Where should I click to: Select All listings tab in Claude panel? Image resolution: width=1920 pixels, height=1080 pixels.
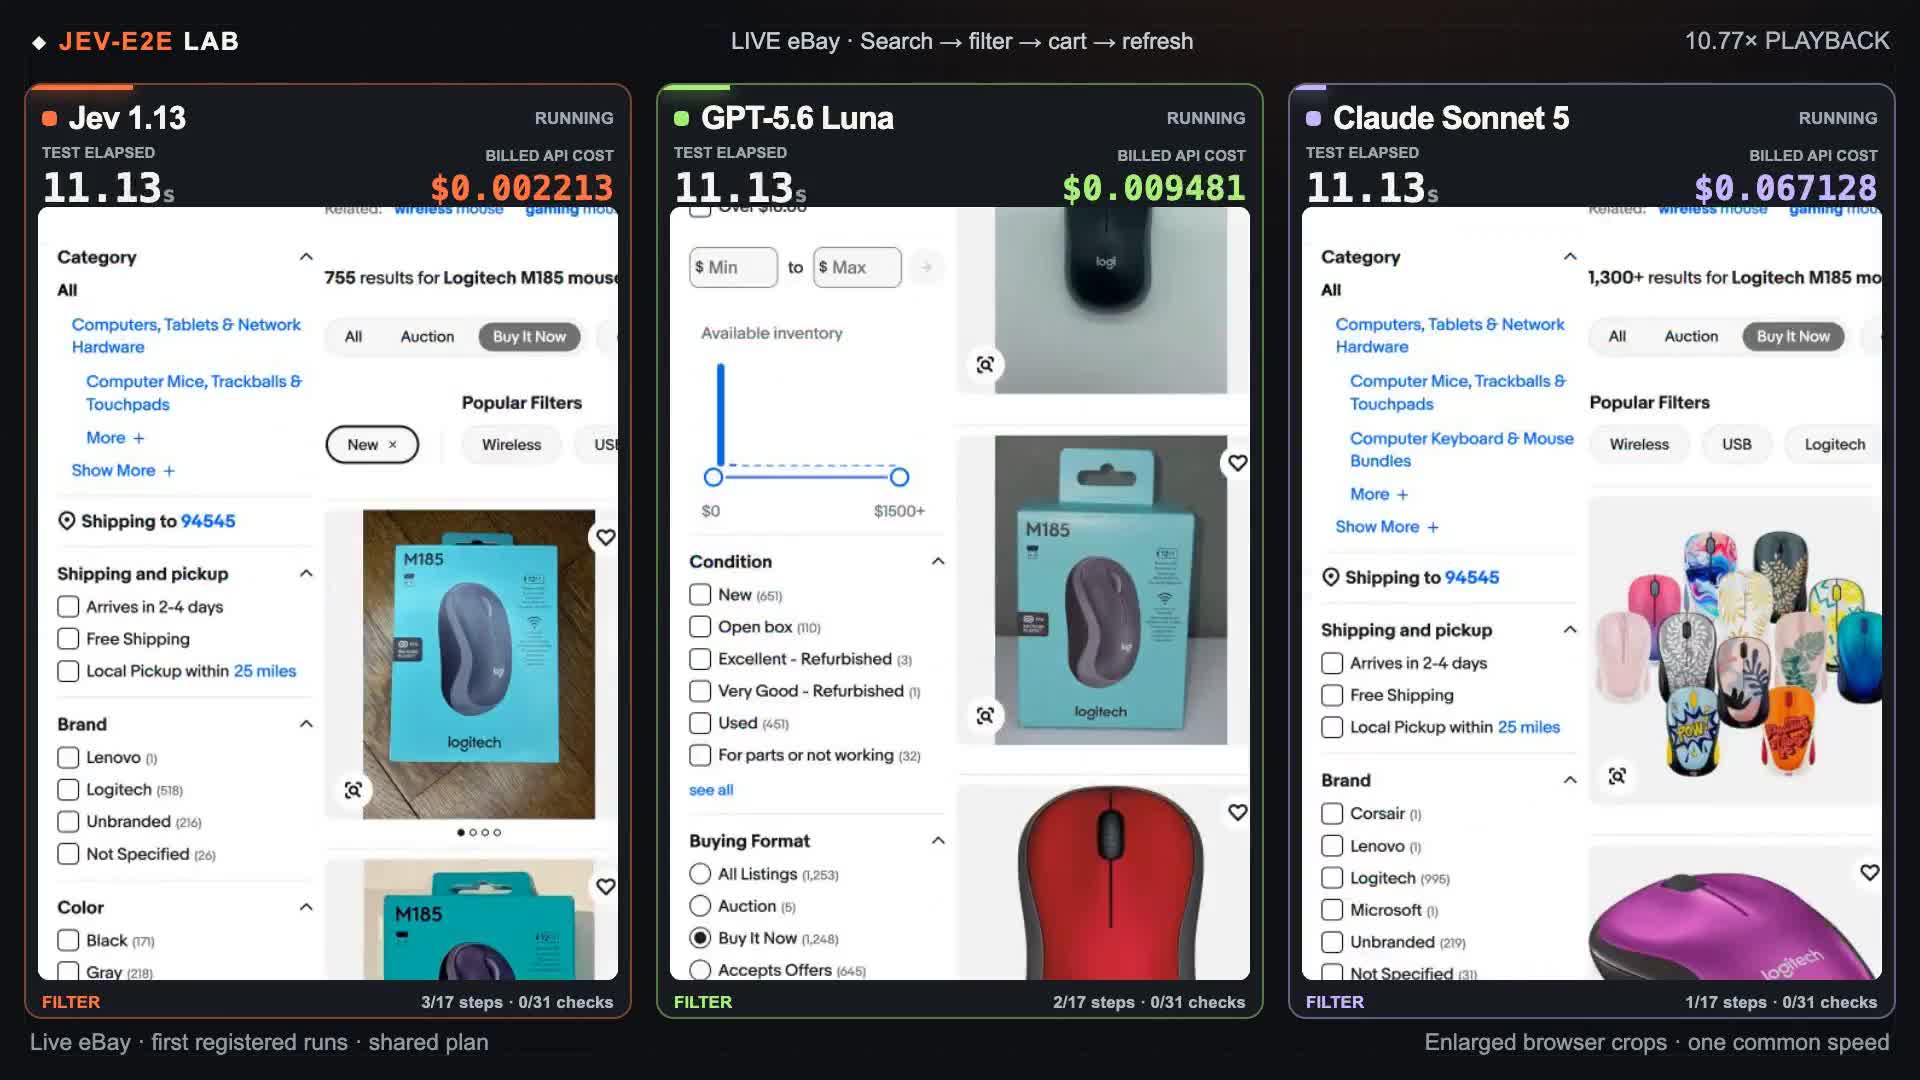pos(1617,337)
